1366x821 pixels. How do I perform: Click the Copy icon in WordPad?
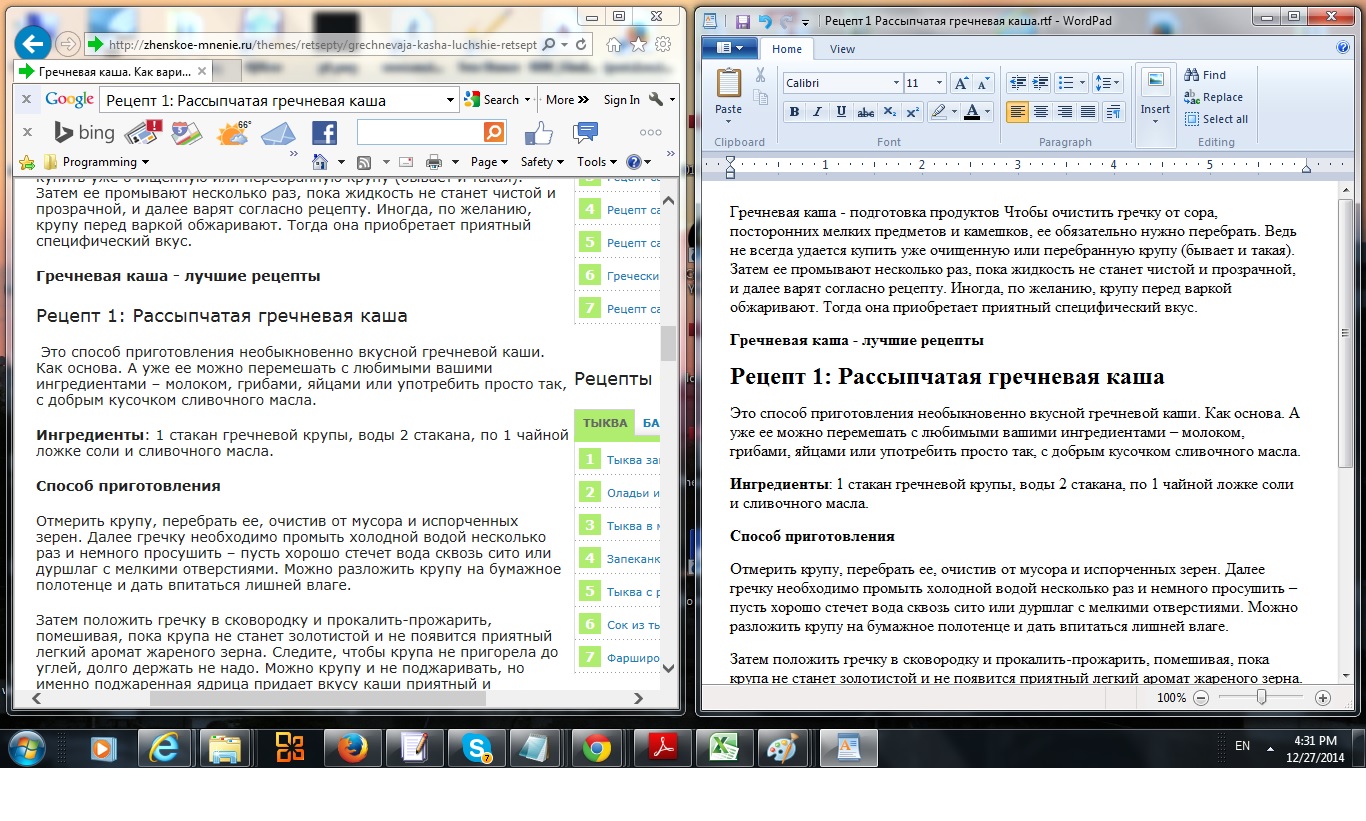(x=760, y=97)
